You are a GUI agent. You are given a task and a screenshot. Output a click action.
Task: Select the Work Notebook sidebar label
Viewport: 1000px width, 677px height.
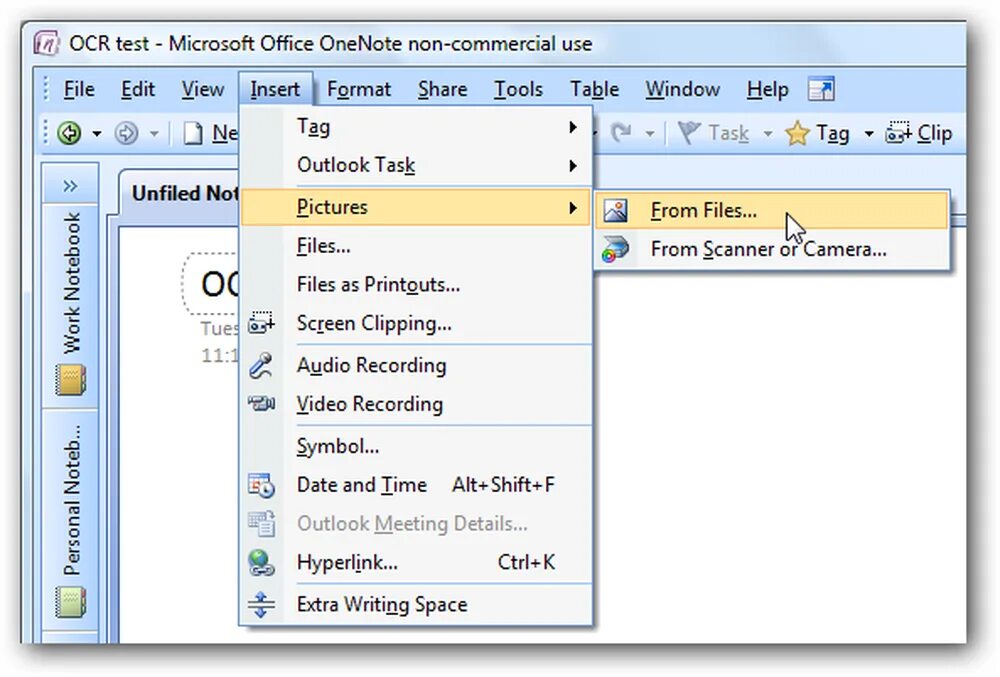71,283
